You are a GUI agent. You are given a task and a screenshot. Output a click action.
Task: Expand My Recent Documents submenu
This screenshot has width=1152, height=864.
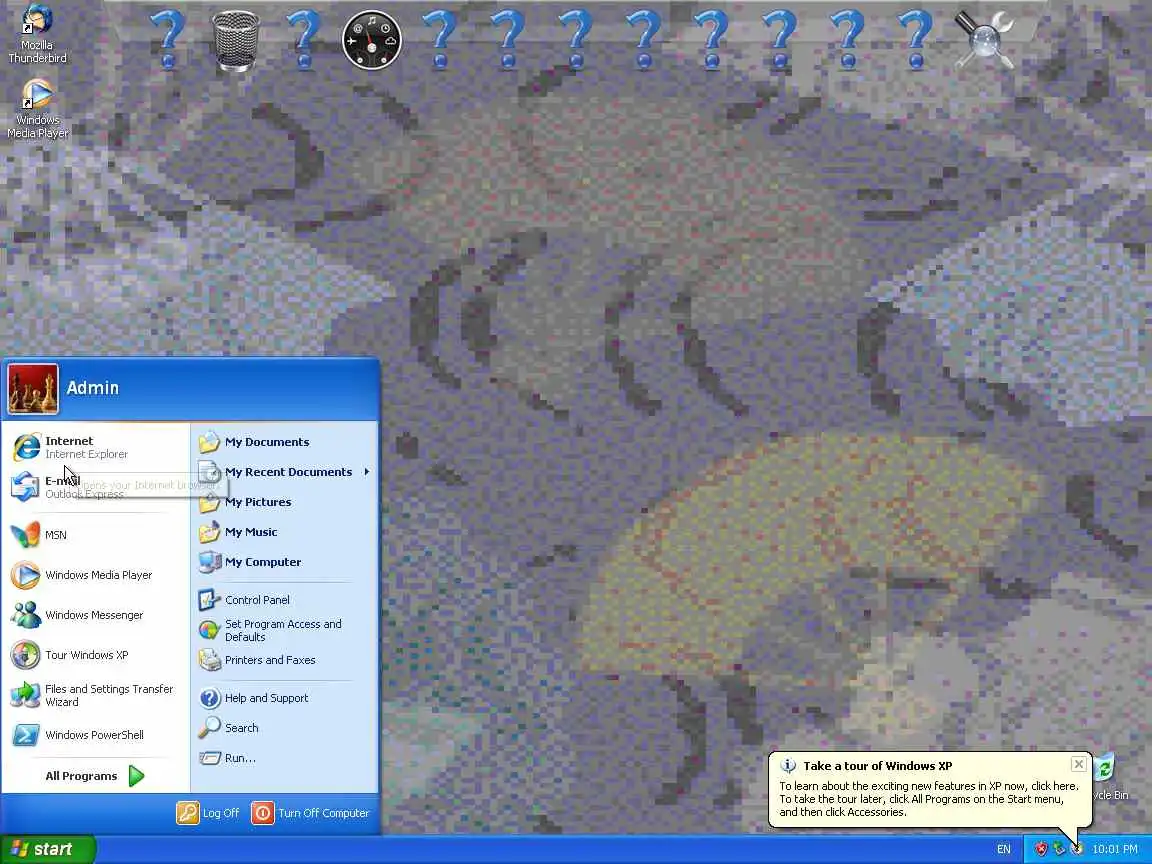tap(284, 472)
